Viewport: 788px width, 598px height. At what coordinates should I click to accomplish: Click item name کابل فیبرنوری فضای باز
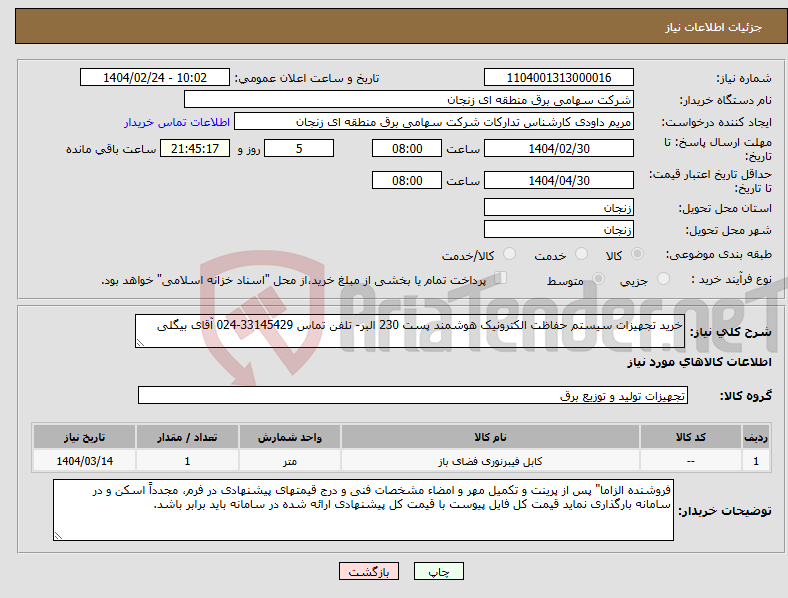490,461
